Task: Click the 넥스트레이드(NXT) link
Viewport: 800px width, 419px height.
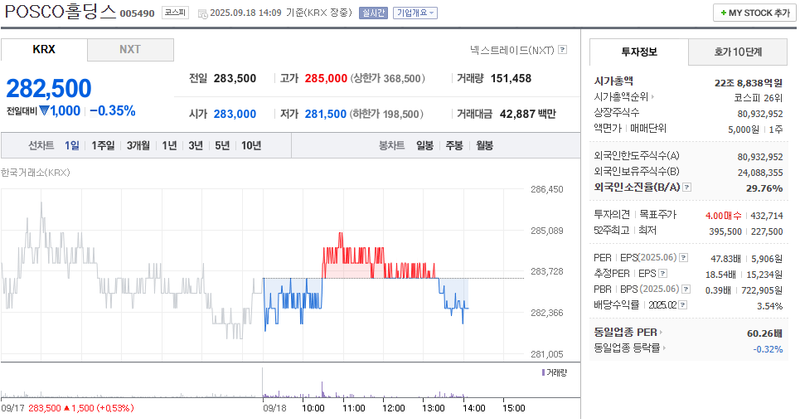Action: coord(512,50)
